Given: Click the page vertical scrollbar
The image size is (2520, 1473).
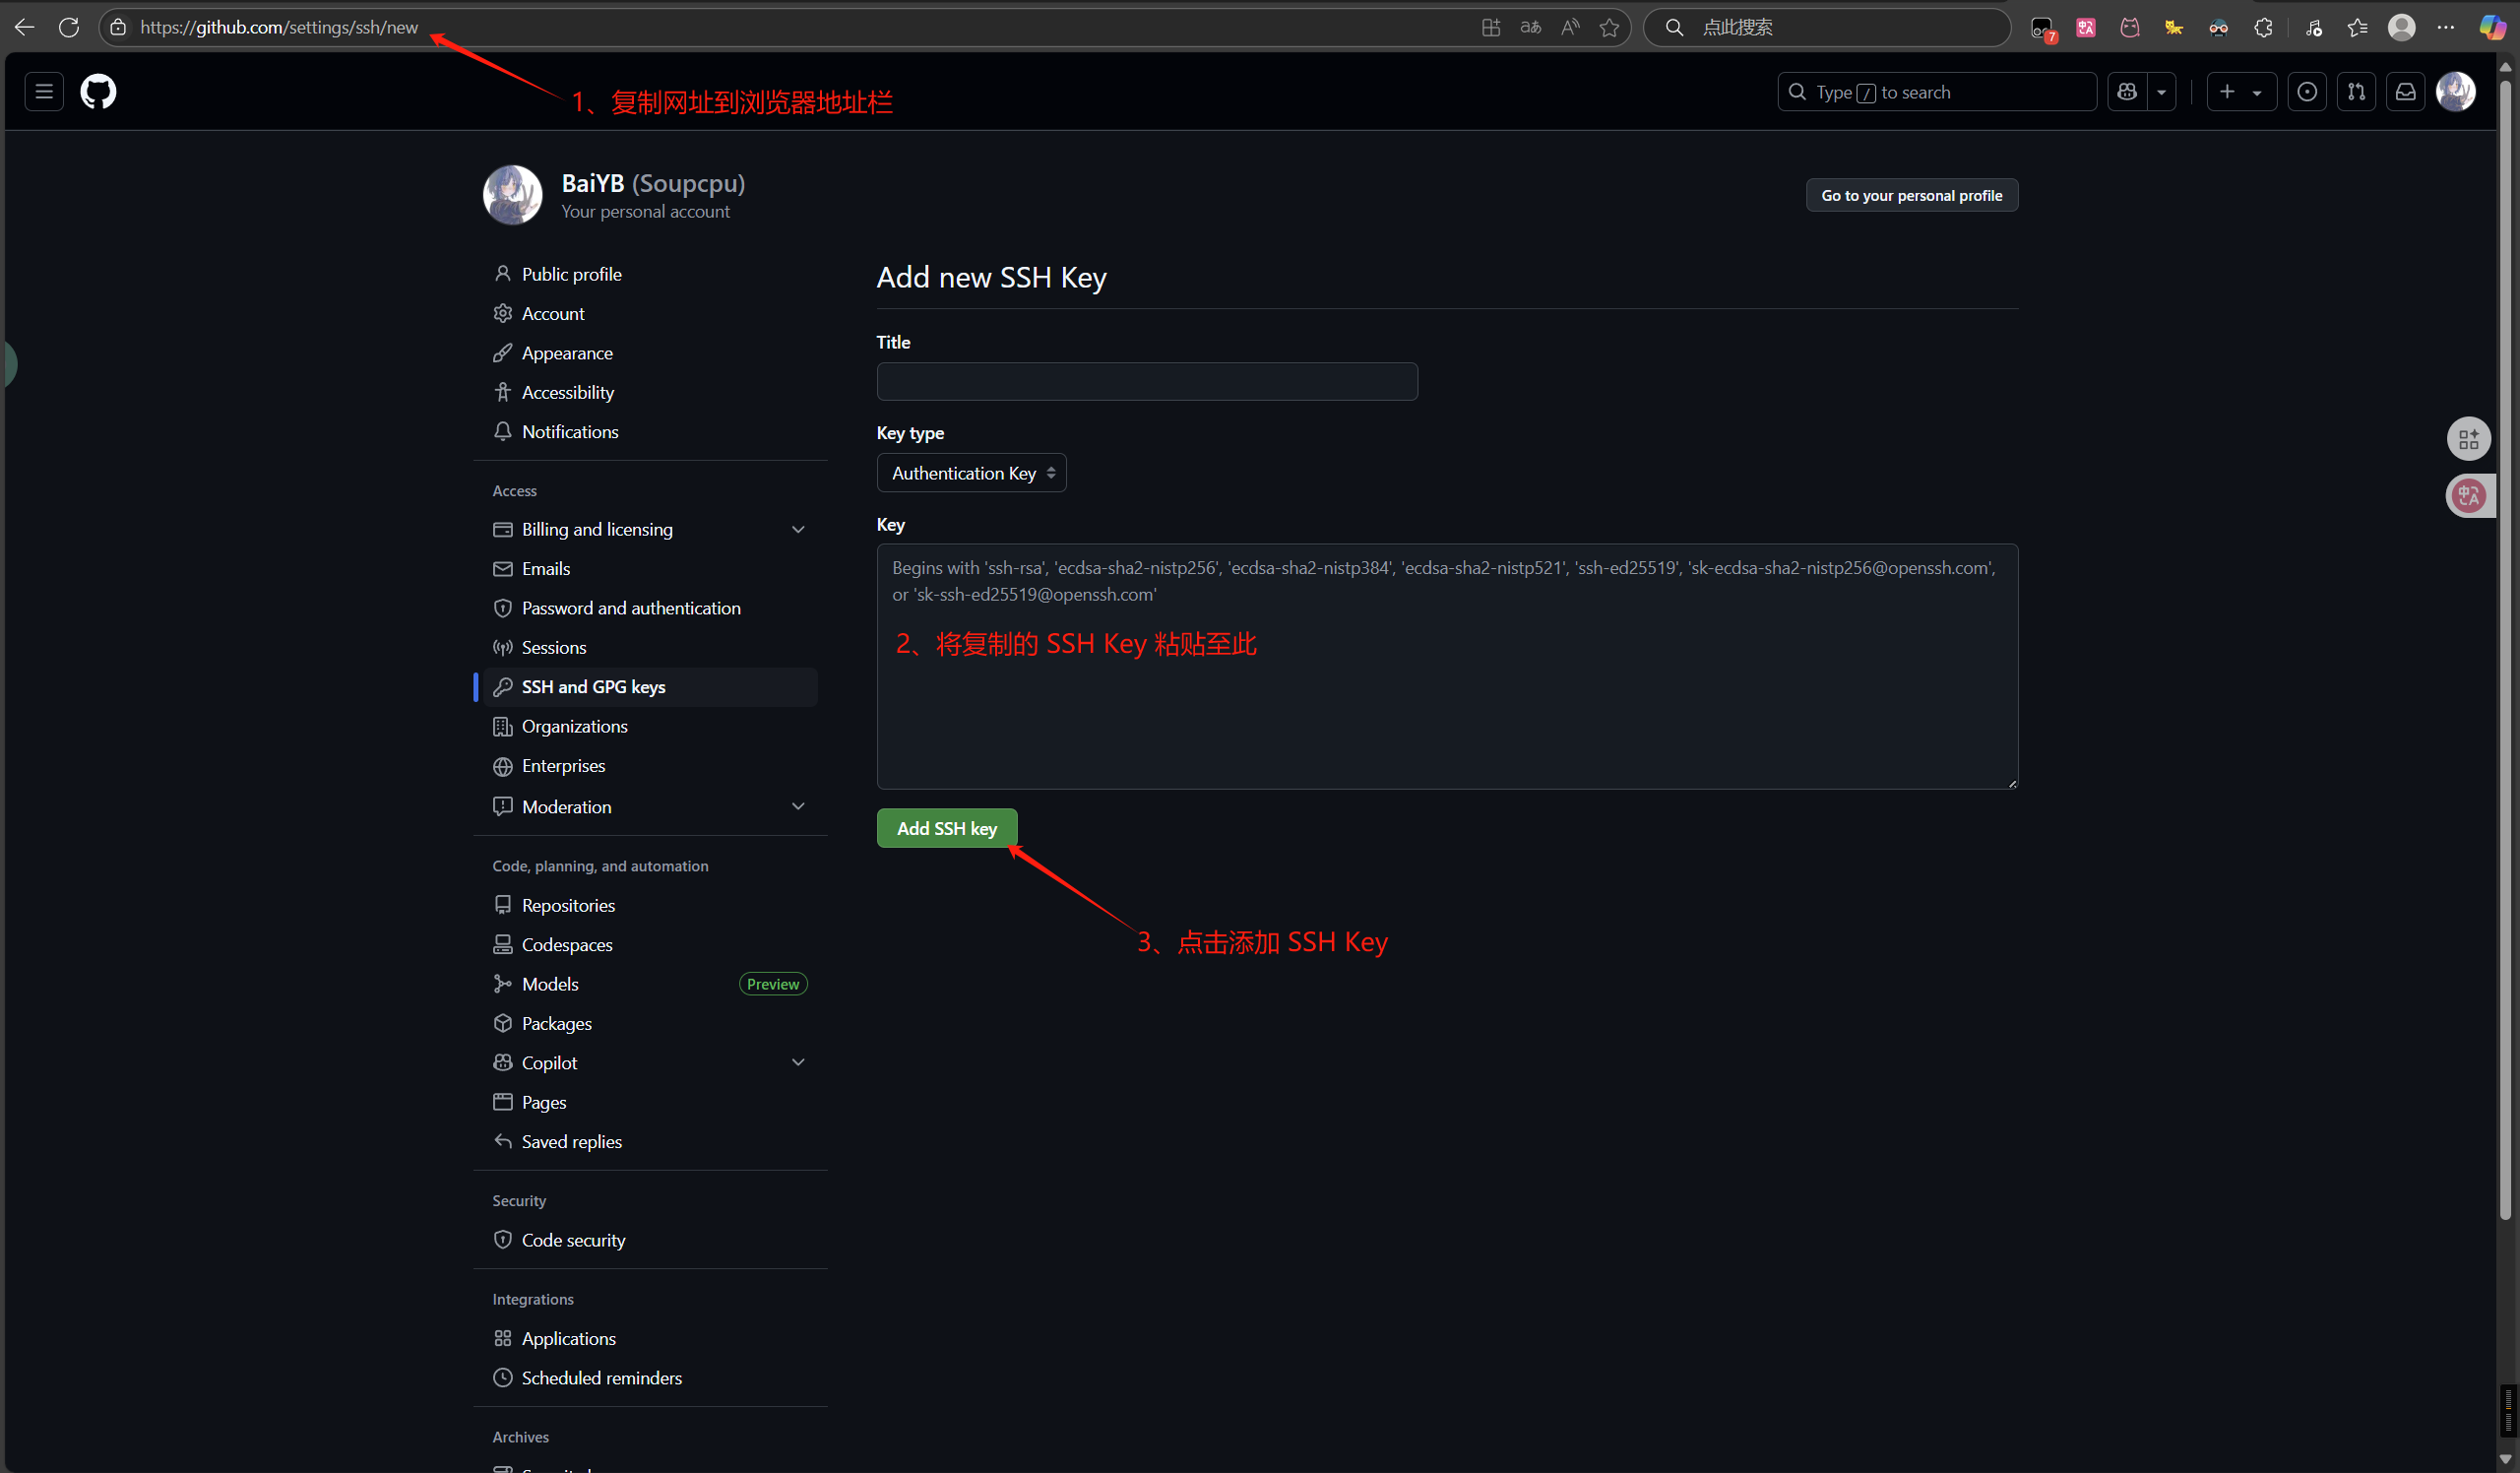Looking at the screenshot, I should [2505, 650].
